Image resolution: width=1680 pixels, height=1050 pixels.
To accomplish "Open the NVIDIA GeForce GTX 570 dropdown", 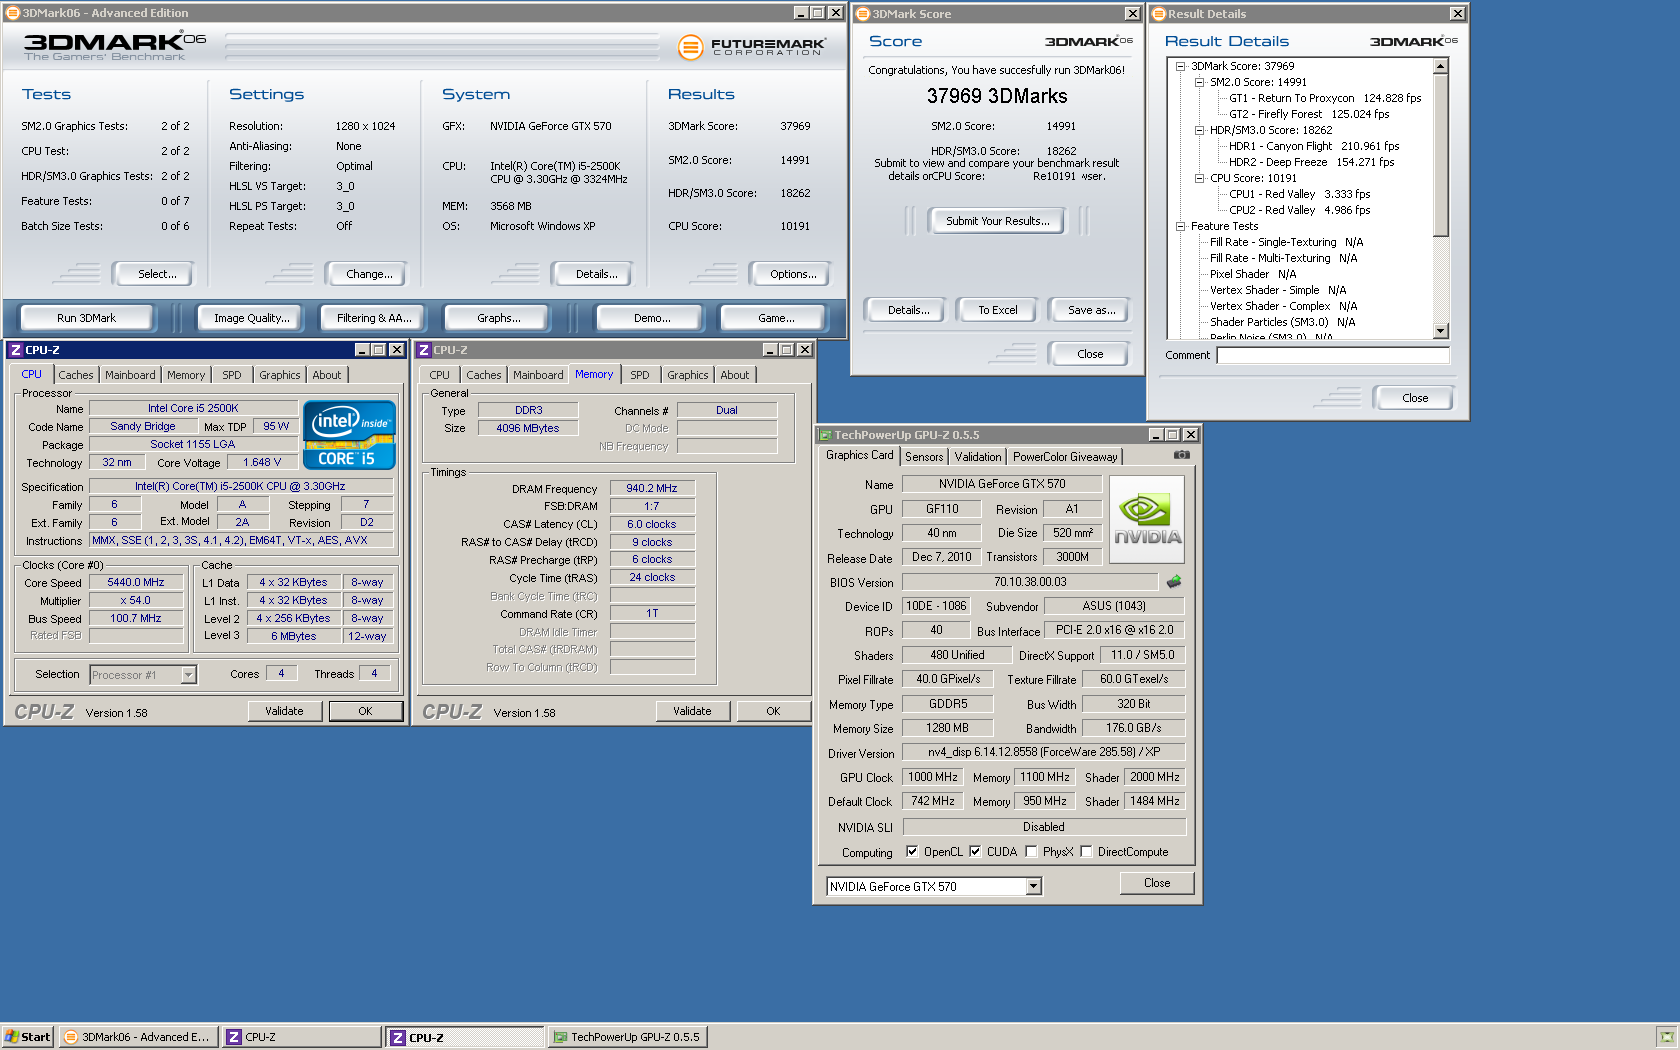I will (x=1033, y=886).
